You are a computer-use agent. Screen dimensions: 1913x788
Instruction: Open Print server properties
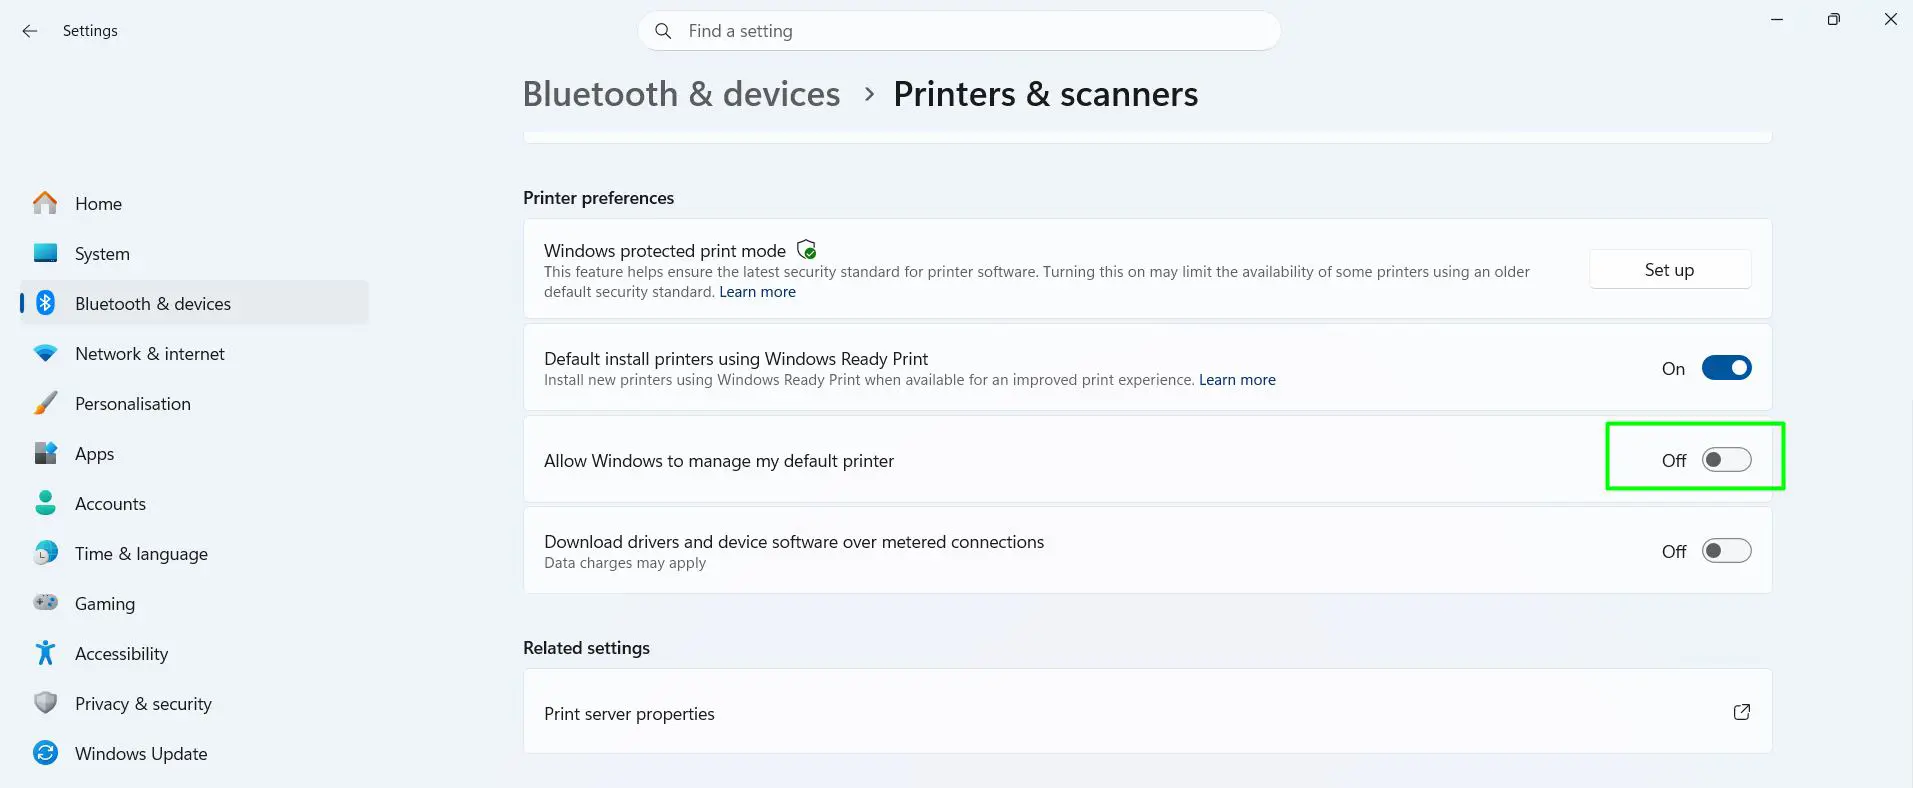(1147, 712)
